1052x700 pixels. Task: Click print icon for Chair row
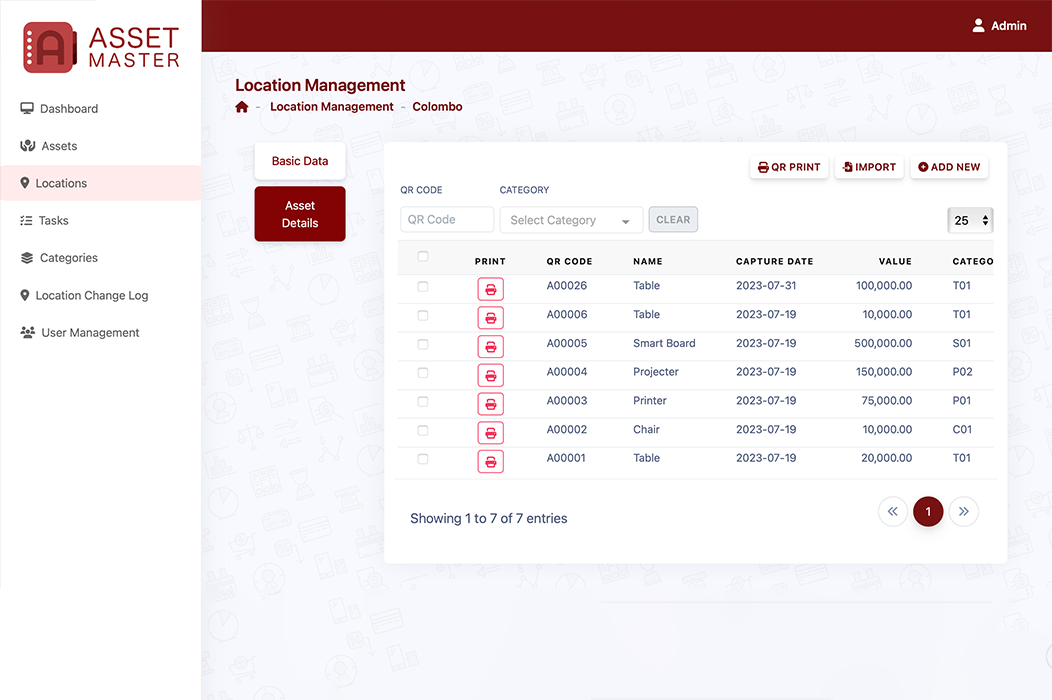coord(490,432)
